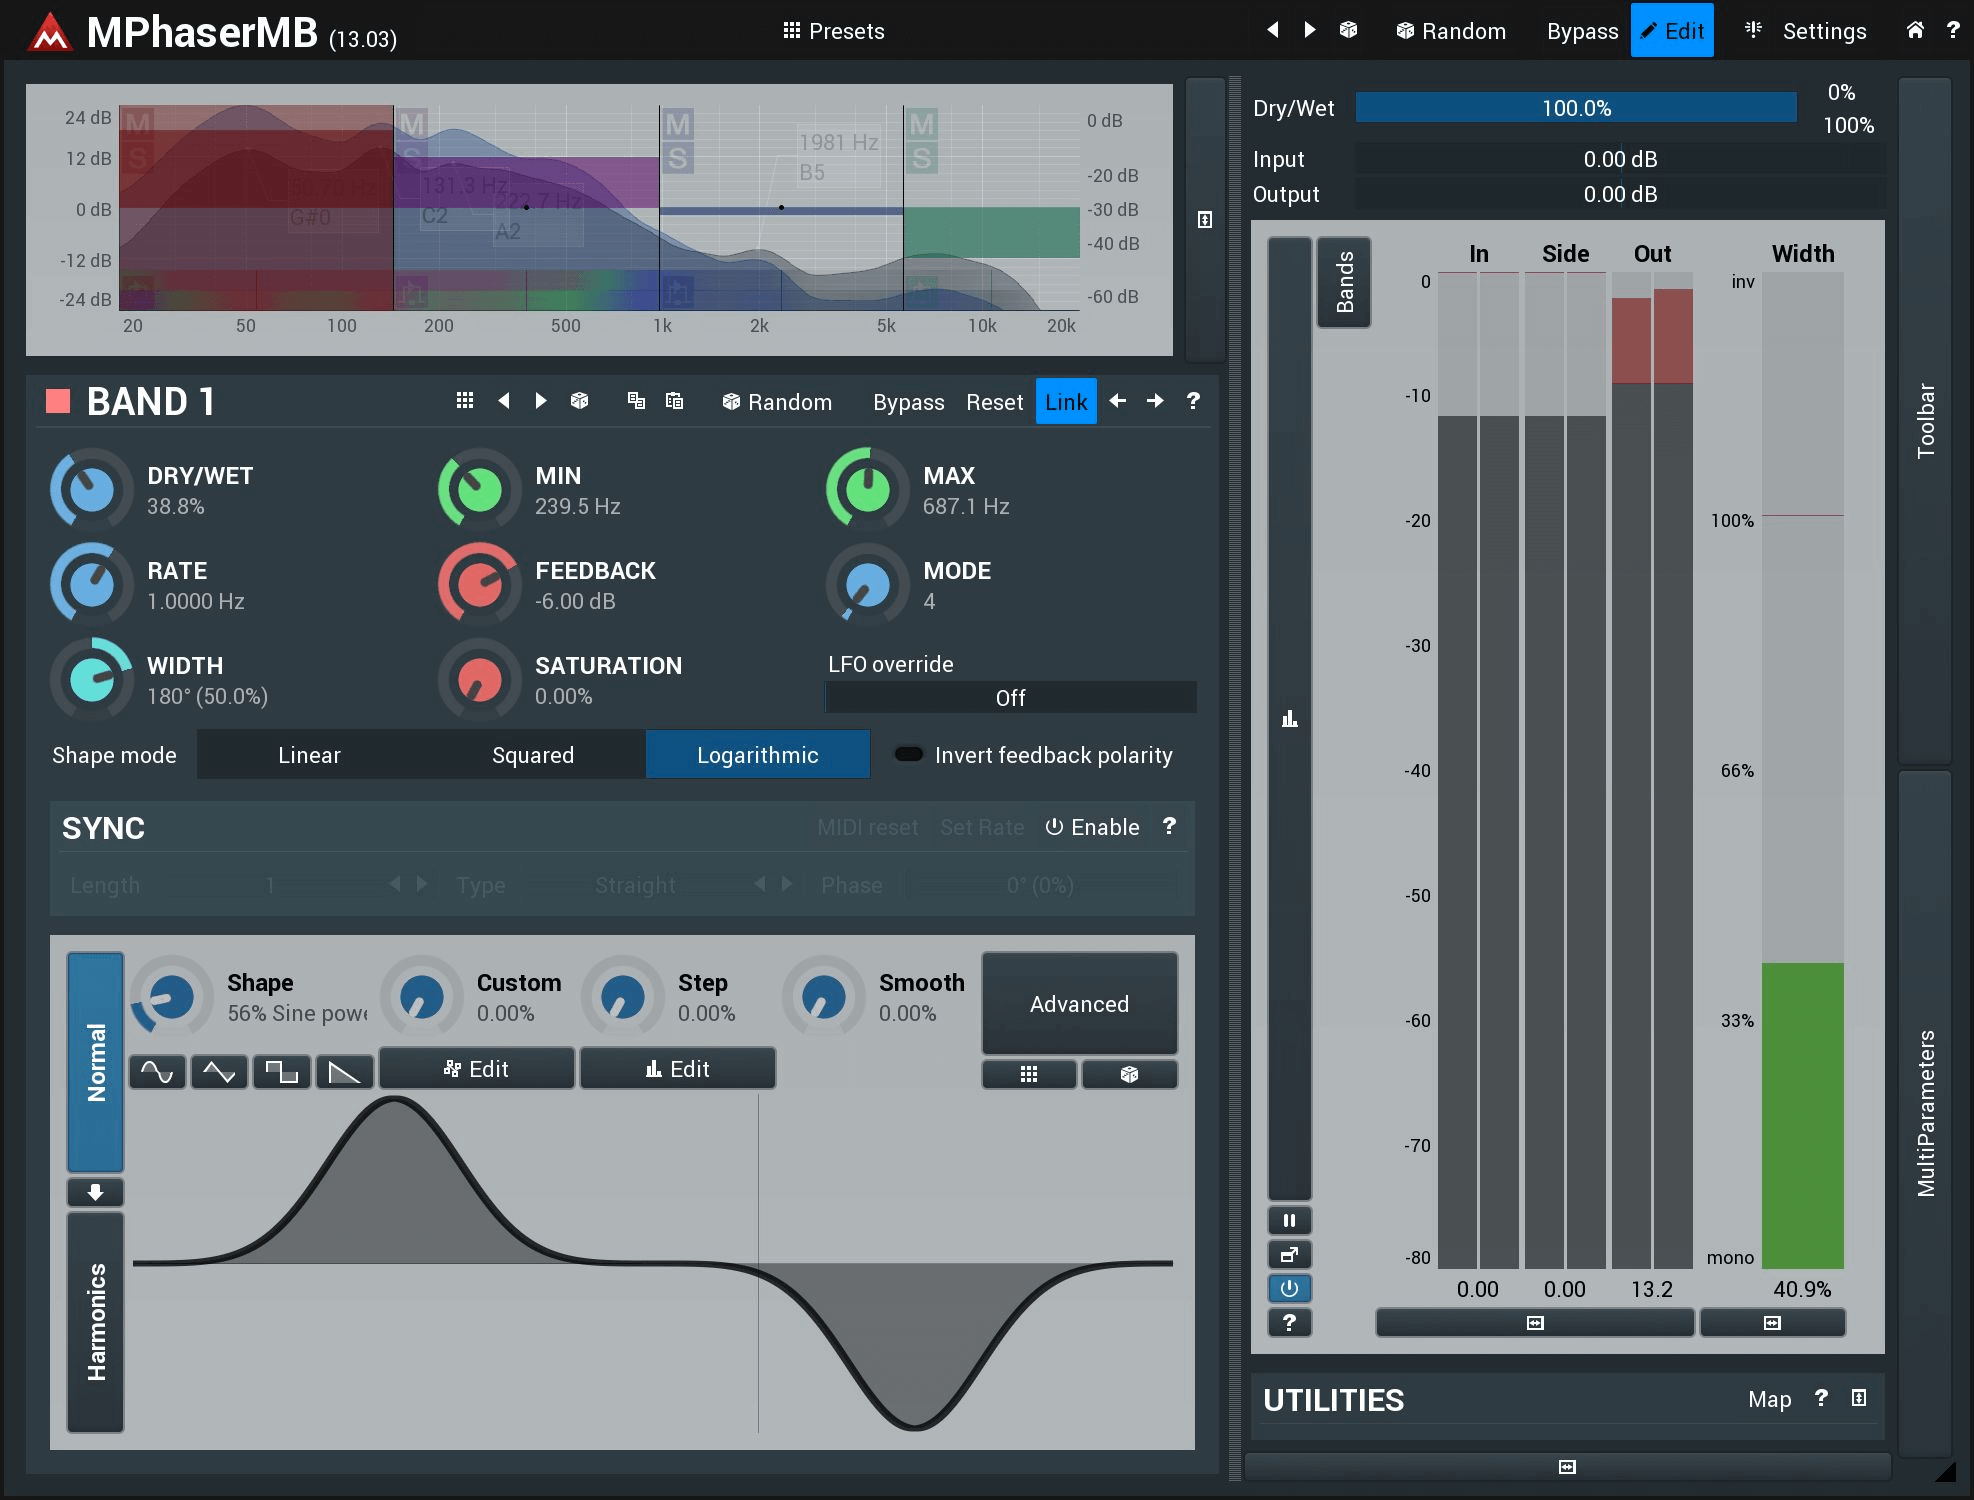Click the home icon in the top bar
Image resolution: width=1974 pixels, height=1500 pixels.
click(1914, 30)
